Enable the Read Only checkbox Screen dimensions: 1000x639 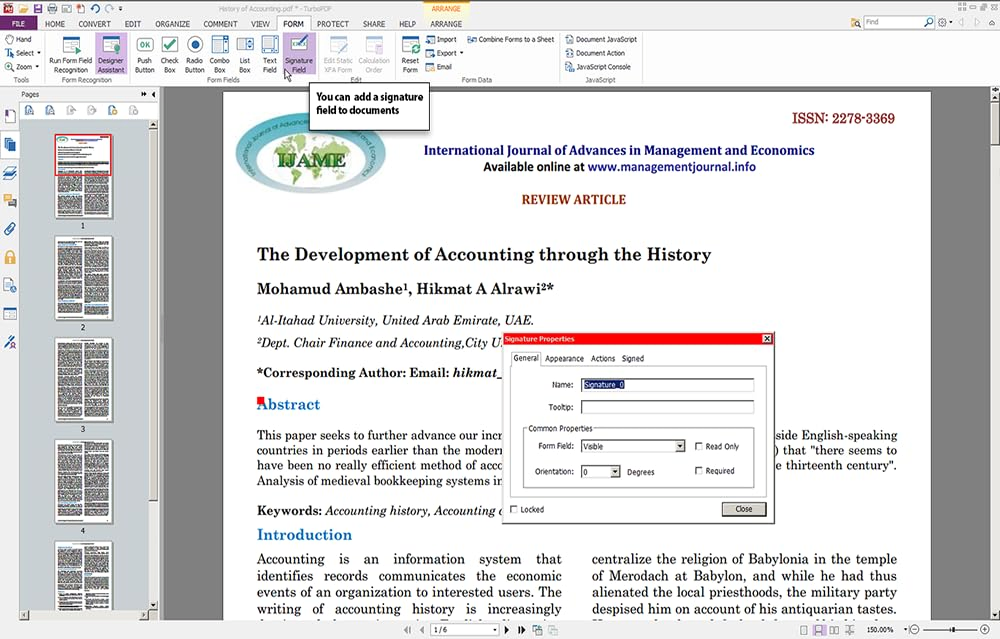(x=701, y=446)
